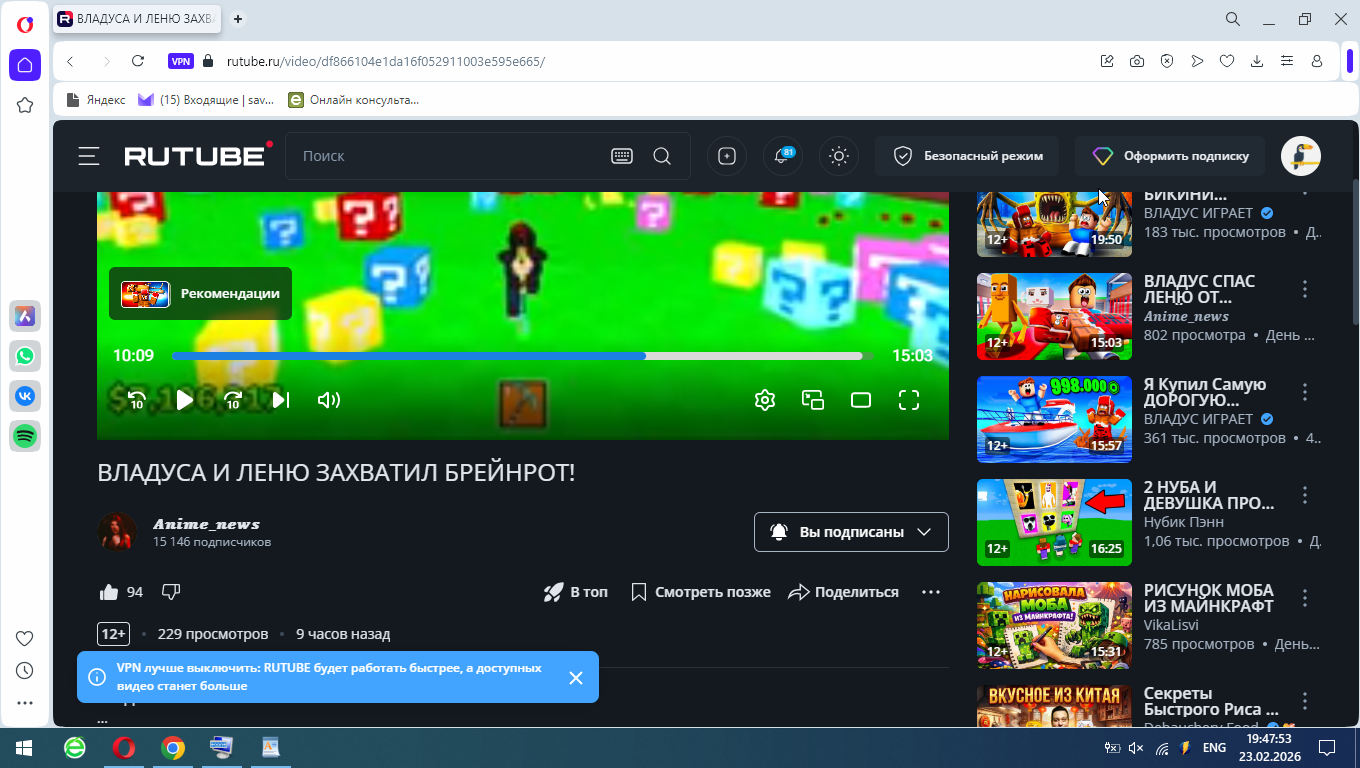This screenshot has height=768, width=1360.
Task: Click В топ rocket button
Action: 575,592
